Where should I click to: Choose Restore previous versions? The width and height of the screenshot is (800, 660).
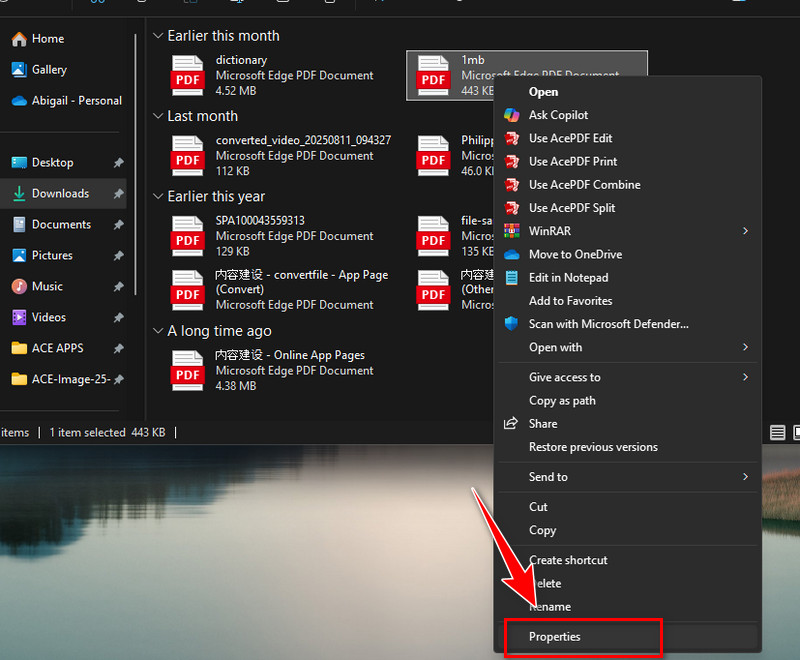628,447
